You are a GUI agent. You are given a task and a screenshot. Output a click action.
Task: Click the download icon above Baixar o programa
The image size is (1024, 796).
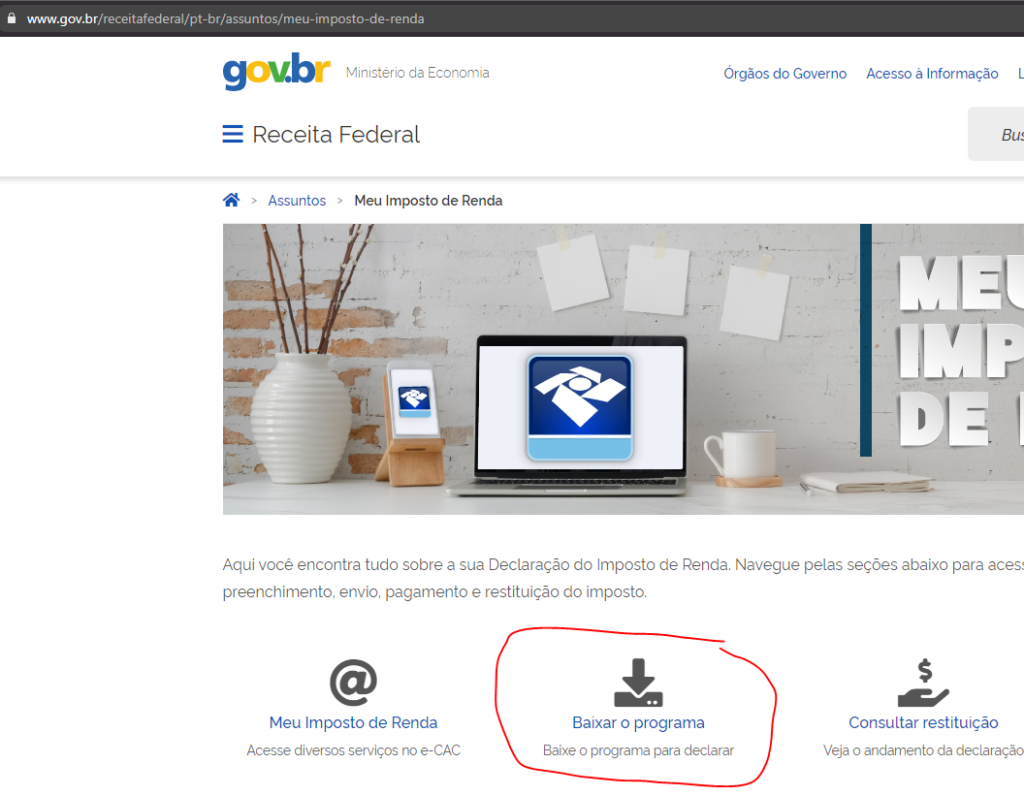[638, 683]
